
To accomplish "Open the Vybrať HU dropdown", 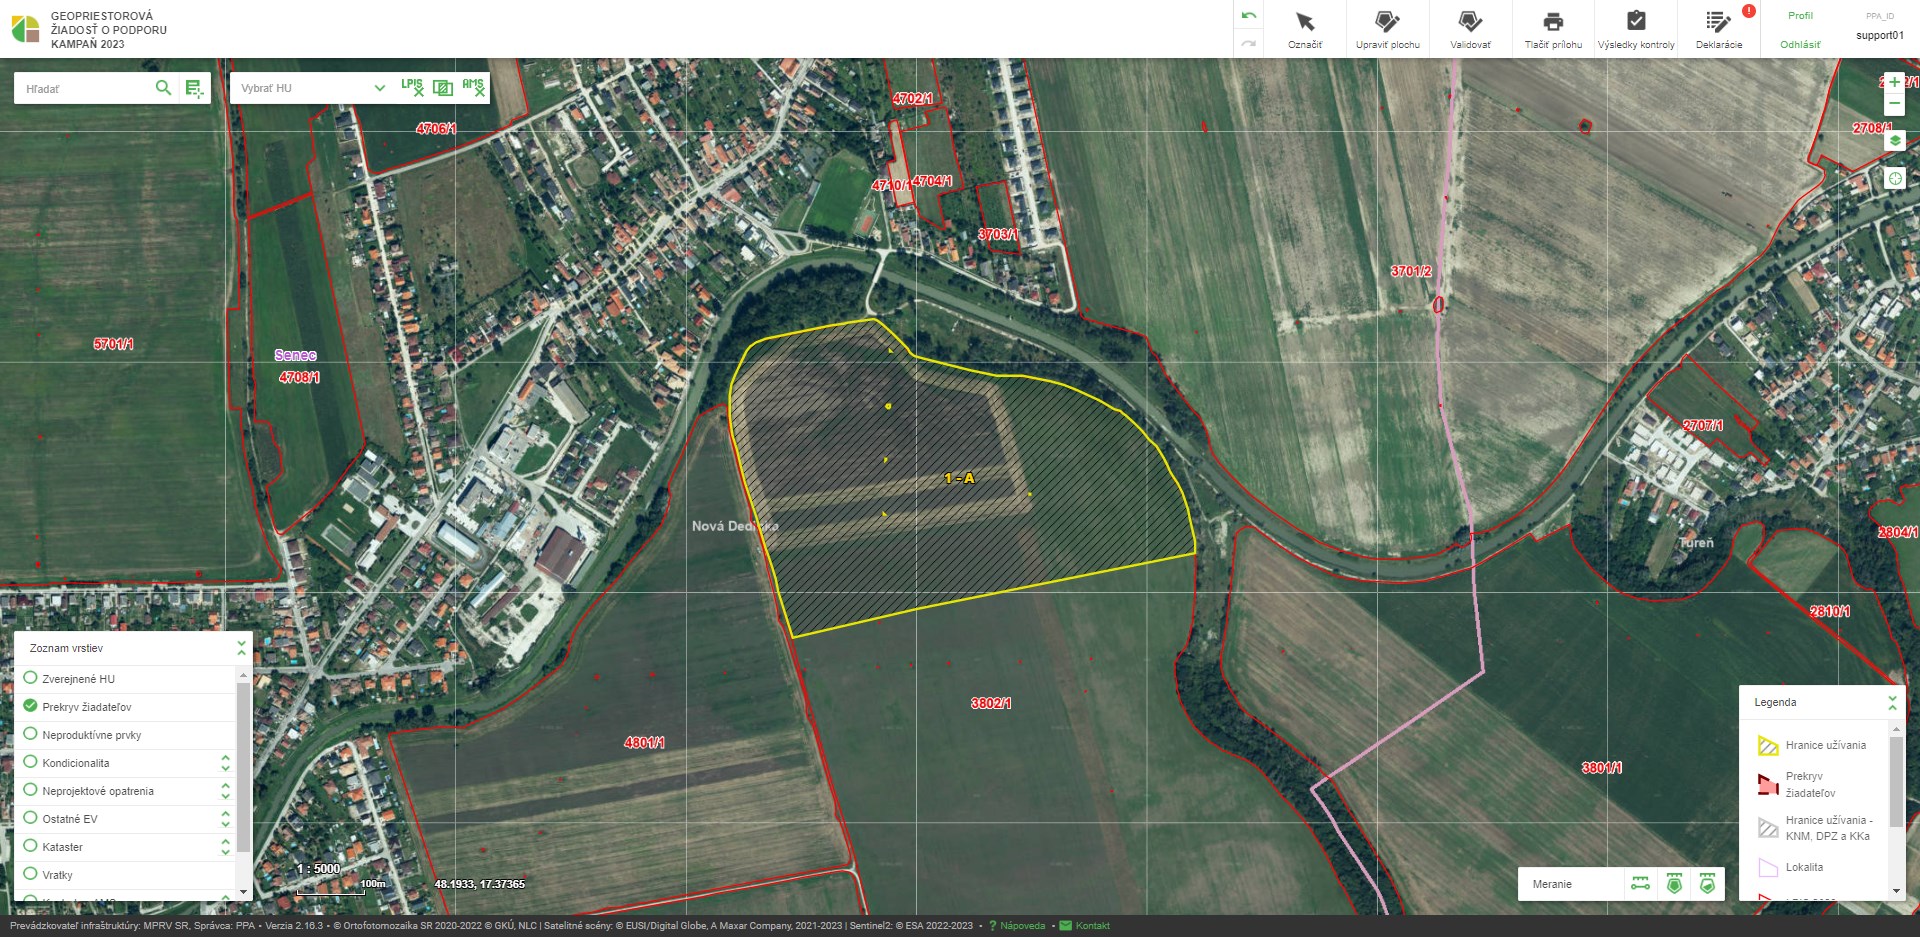I will click(312, 88).
